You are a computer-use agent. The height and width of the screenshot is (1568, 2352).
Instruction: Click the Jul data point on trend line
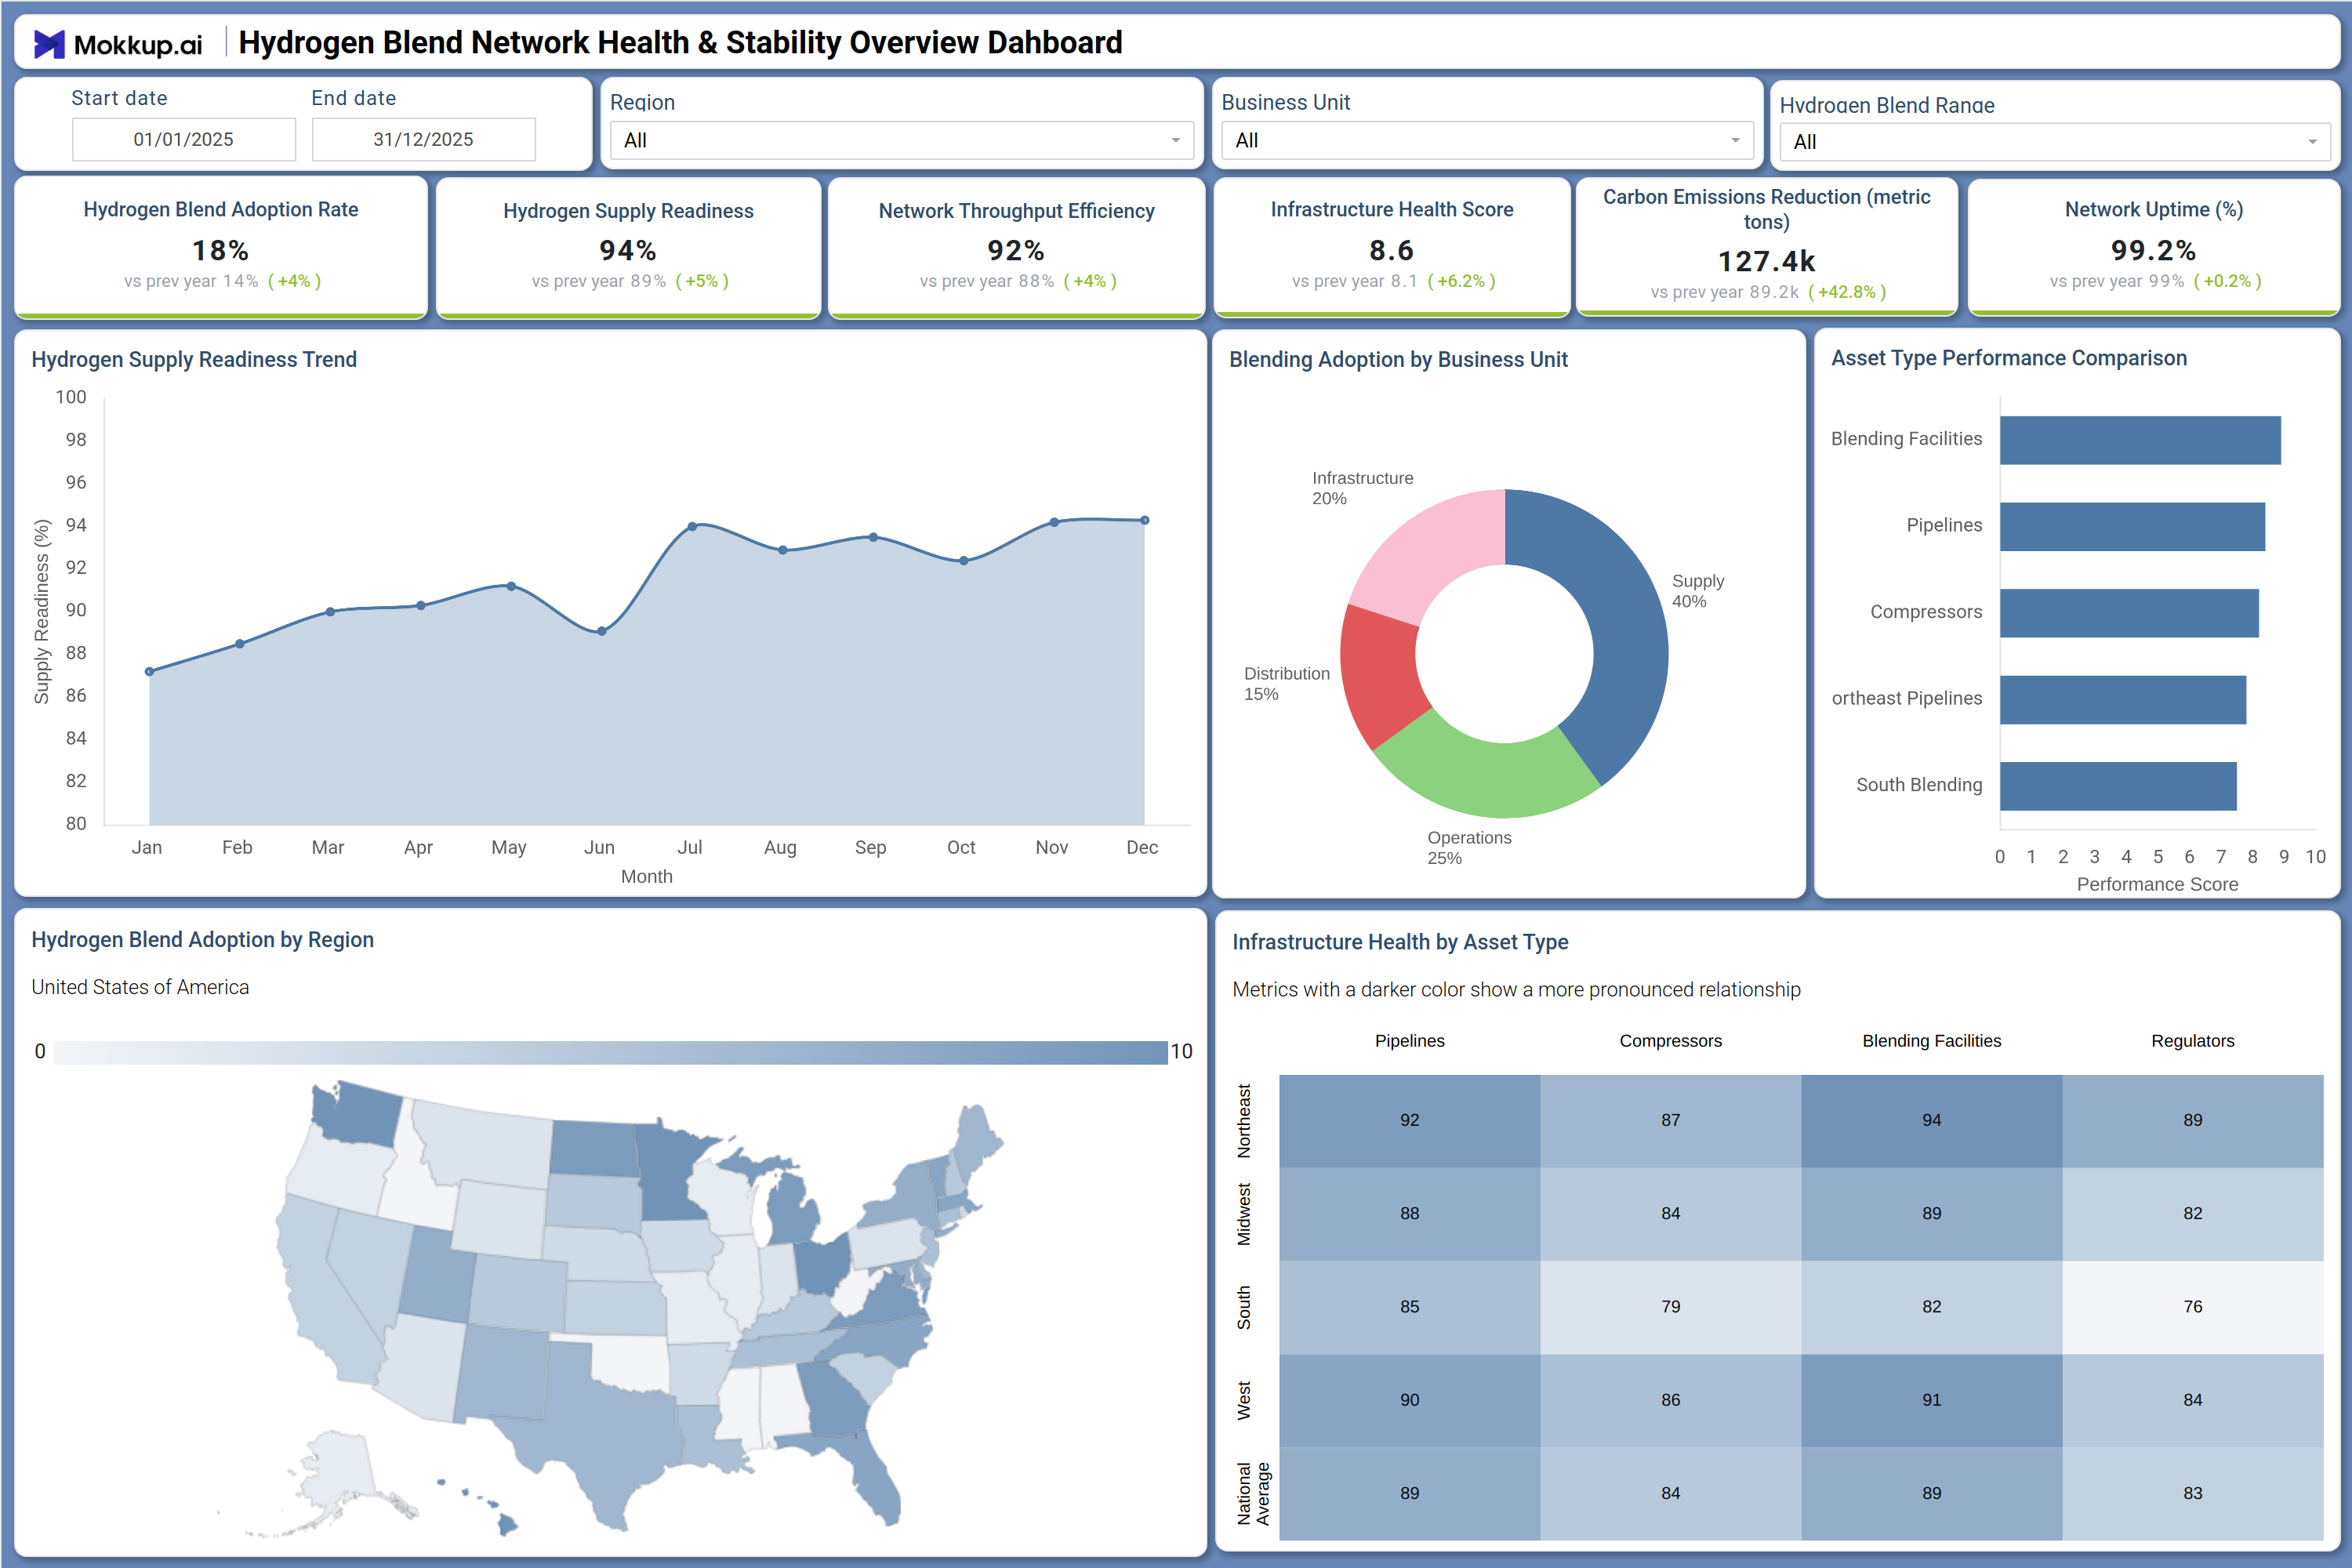tap(692, 526)
